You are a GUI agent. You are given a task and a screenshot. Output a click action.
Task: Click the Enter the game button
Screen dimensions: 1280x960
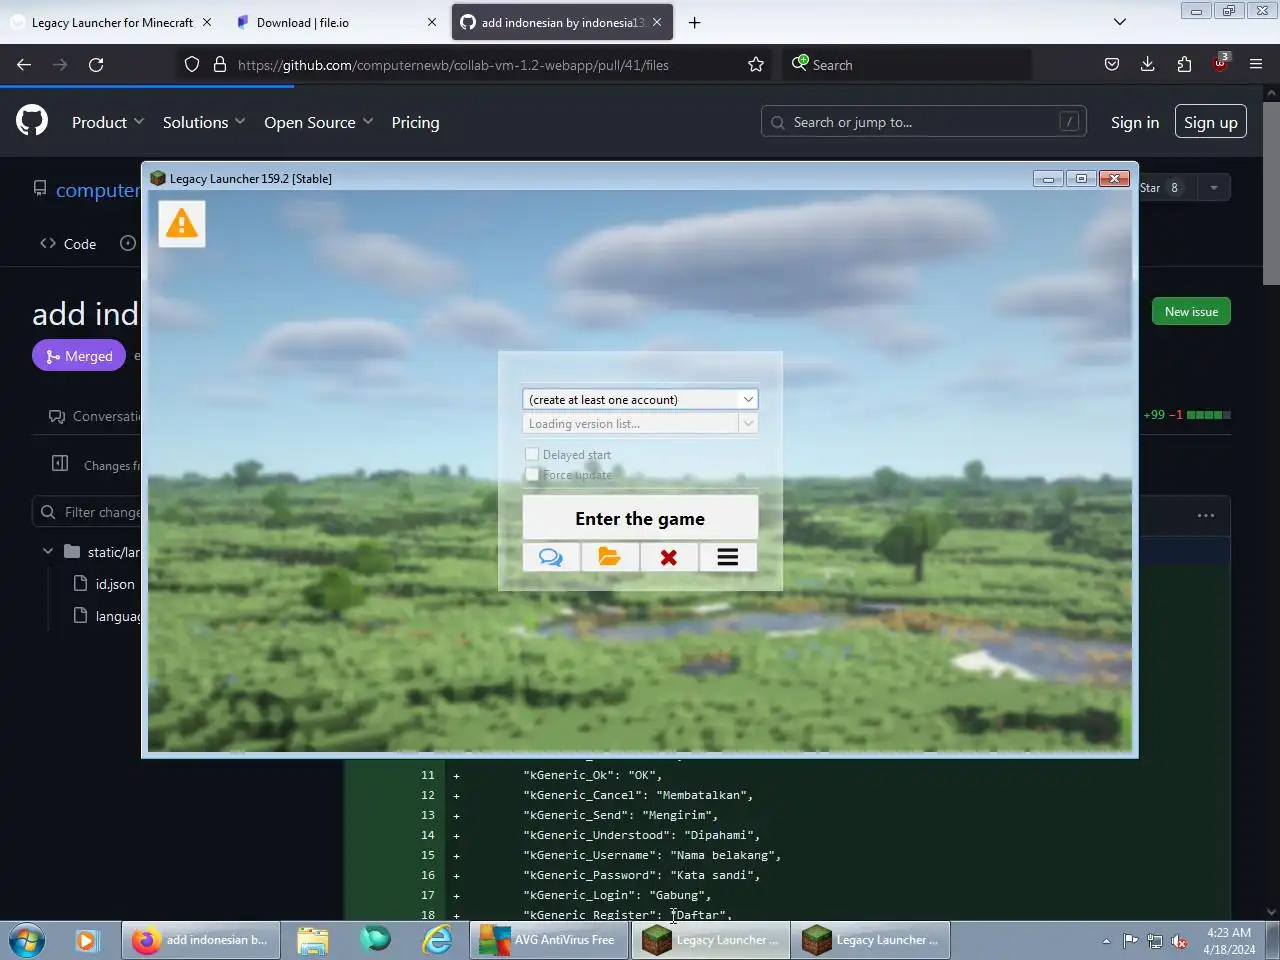[x=640, y=518]
